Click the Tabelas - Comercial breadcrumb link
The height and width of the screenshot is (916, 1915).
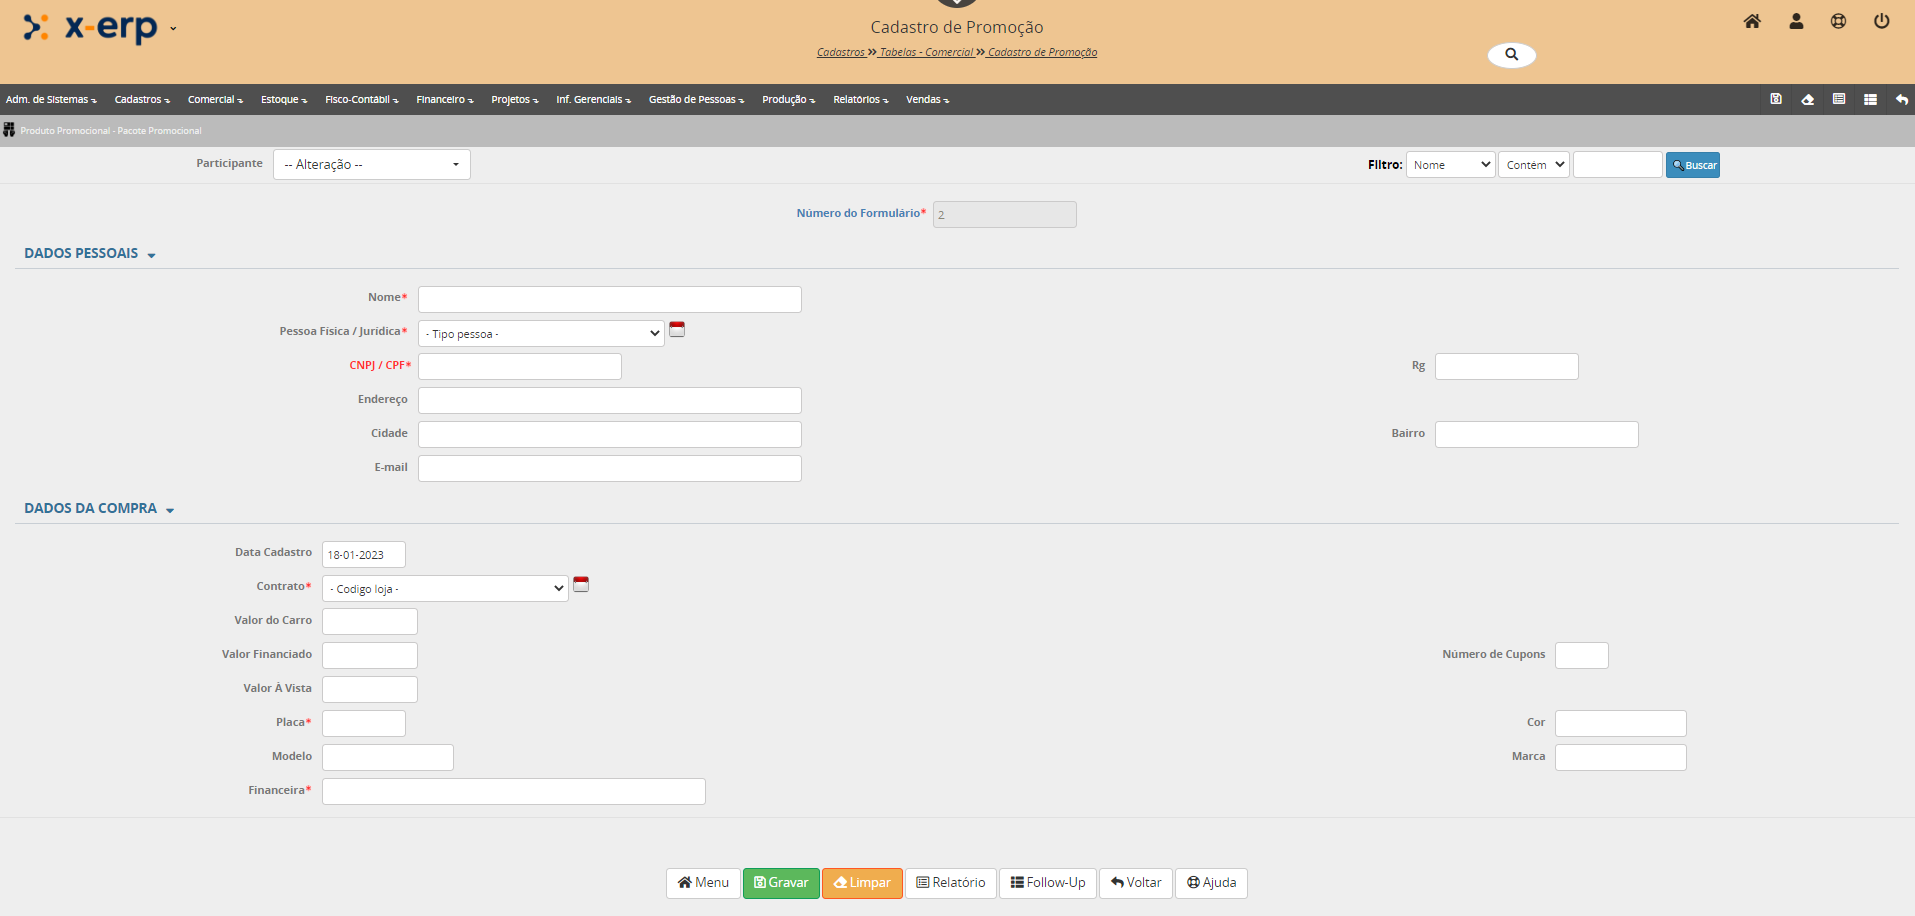point(926,52)
